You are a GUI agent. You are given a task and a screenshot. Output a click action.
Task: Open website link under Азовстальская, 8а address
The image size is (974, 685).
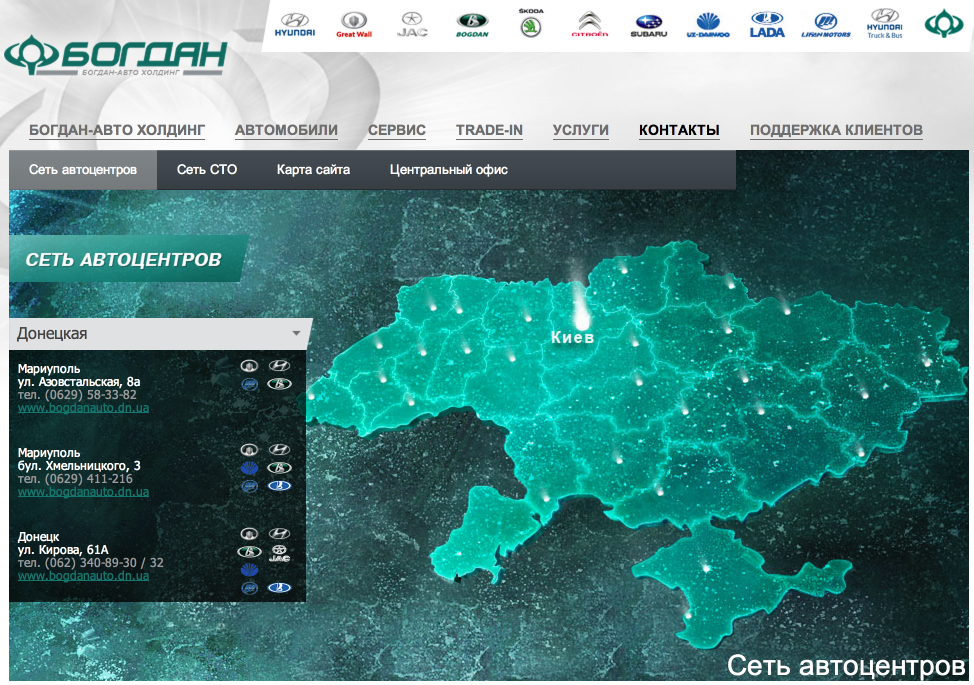[83, 408]
